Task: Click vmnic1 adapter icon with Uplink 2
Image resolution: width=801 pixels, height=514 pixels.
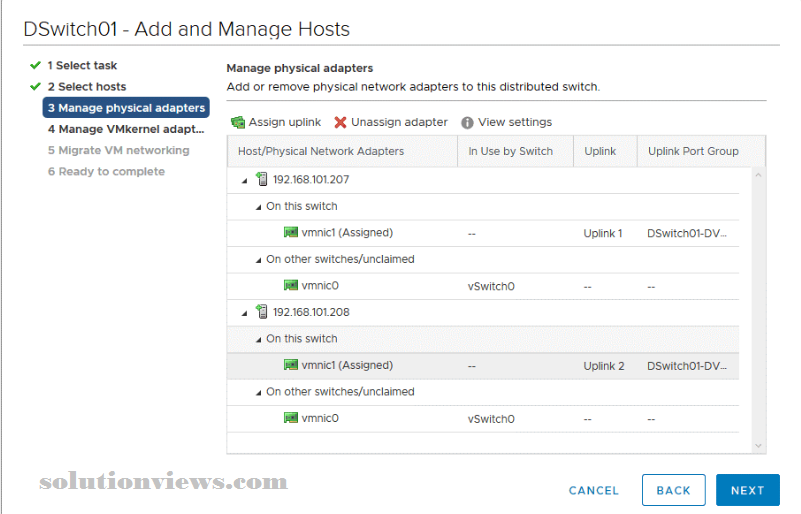Action: [291, 364]
